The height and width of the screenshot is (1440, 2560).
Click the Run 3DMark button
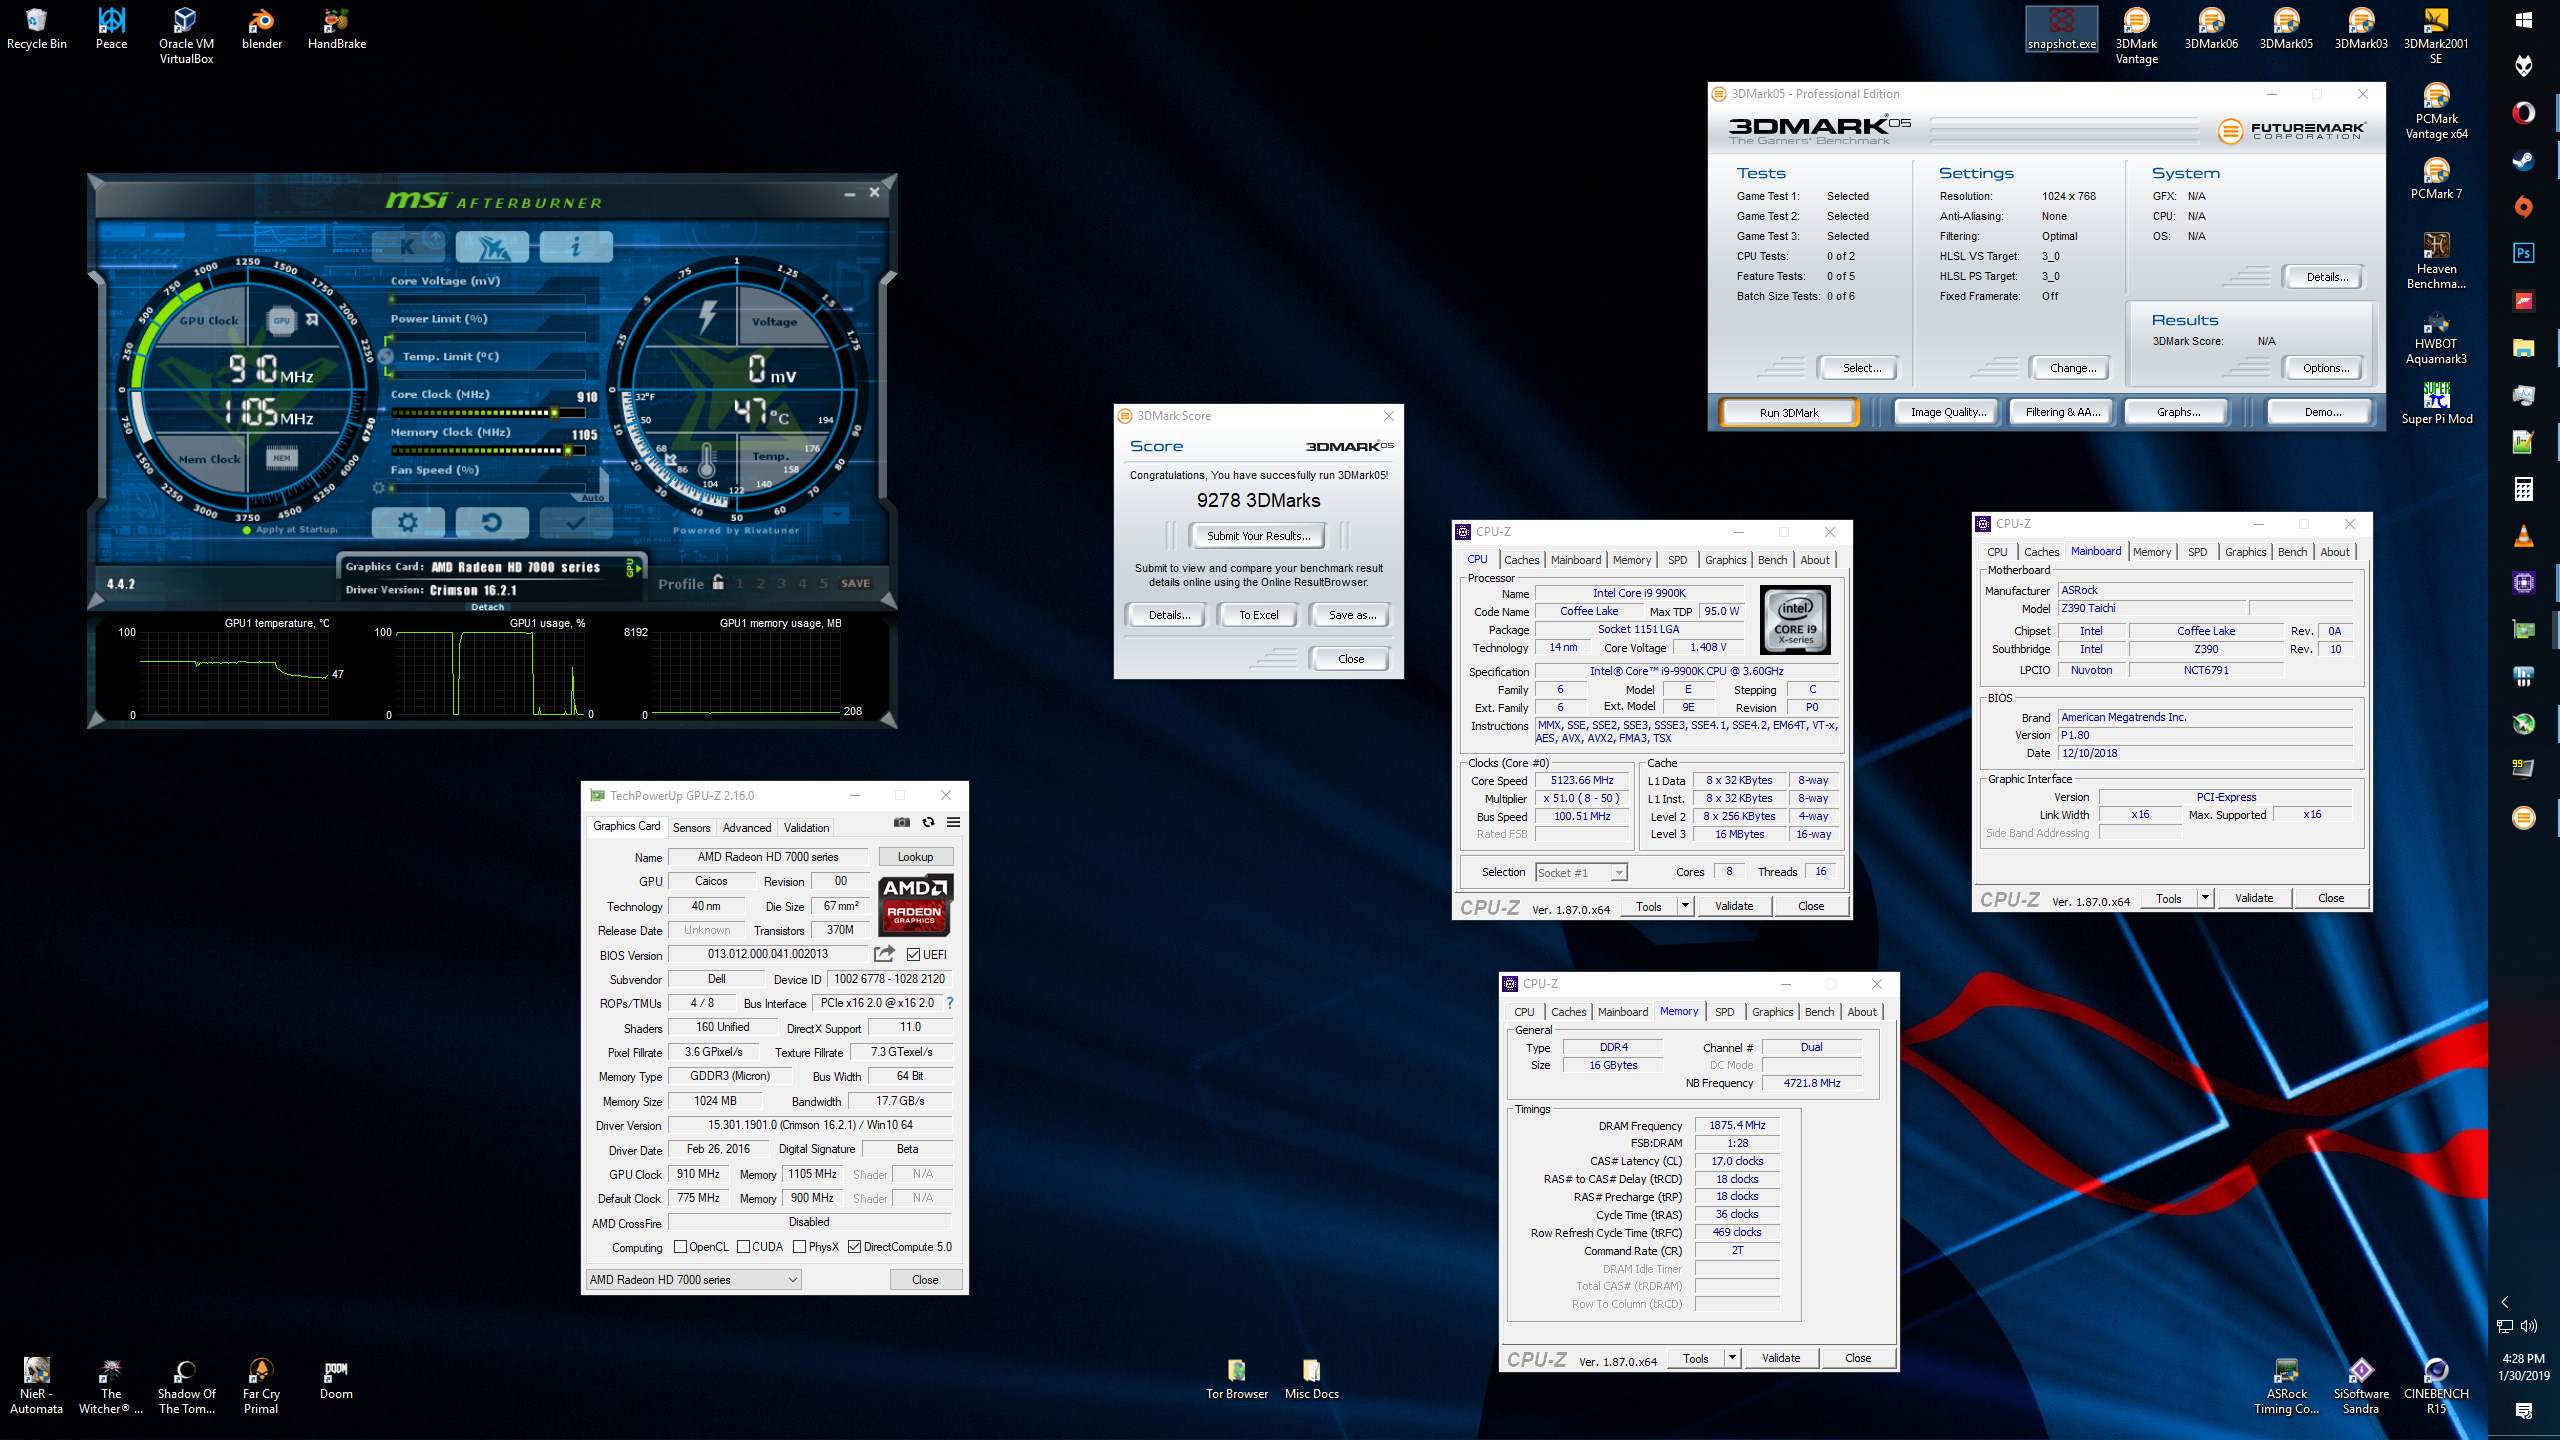point(1788,412)
